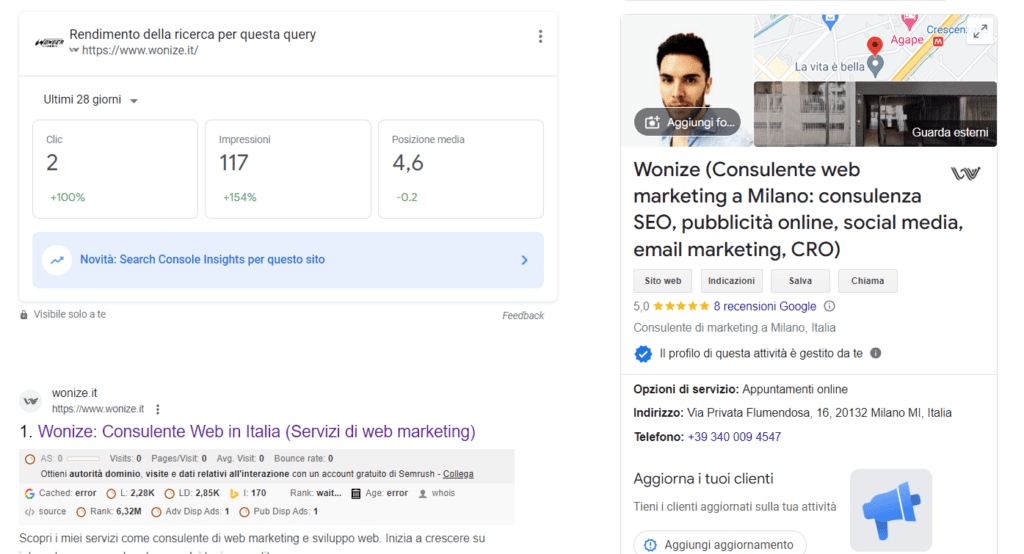Click the wonize.it favicon in the search result

point(31,401)
